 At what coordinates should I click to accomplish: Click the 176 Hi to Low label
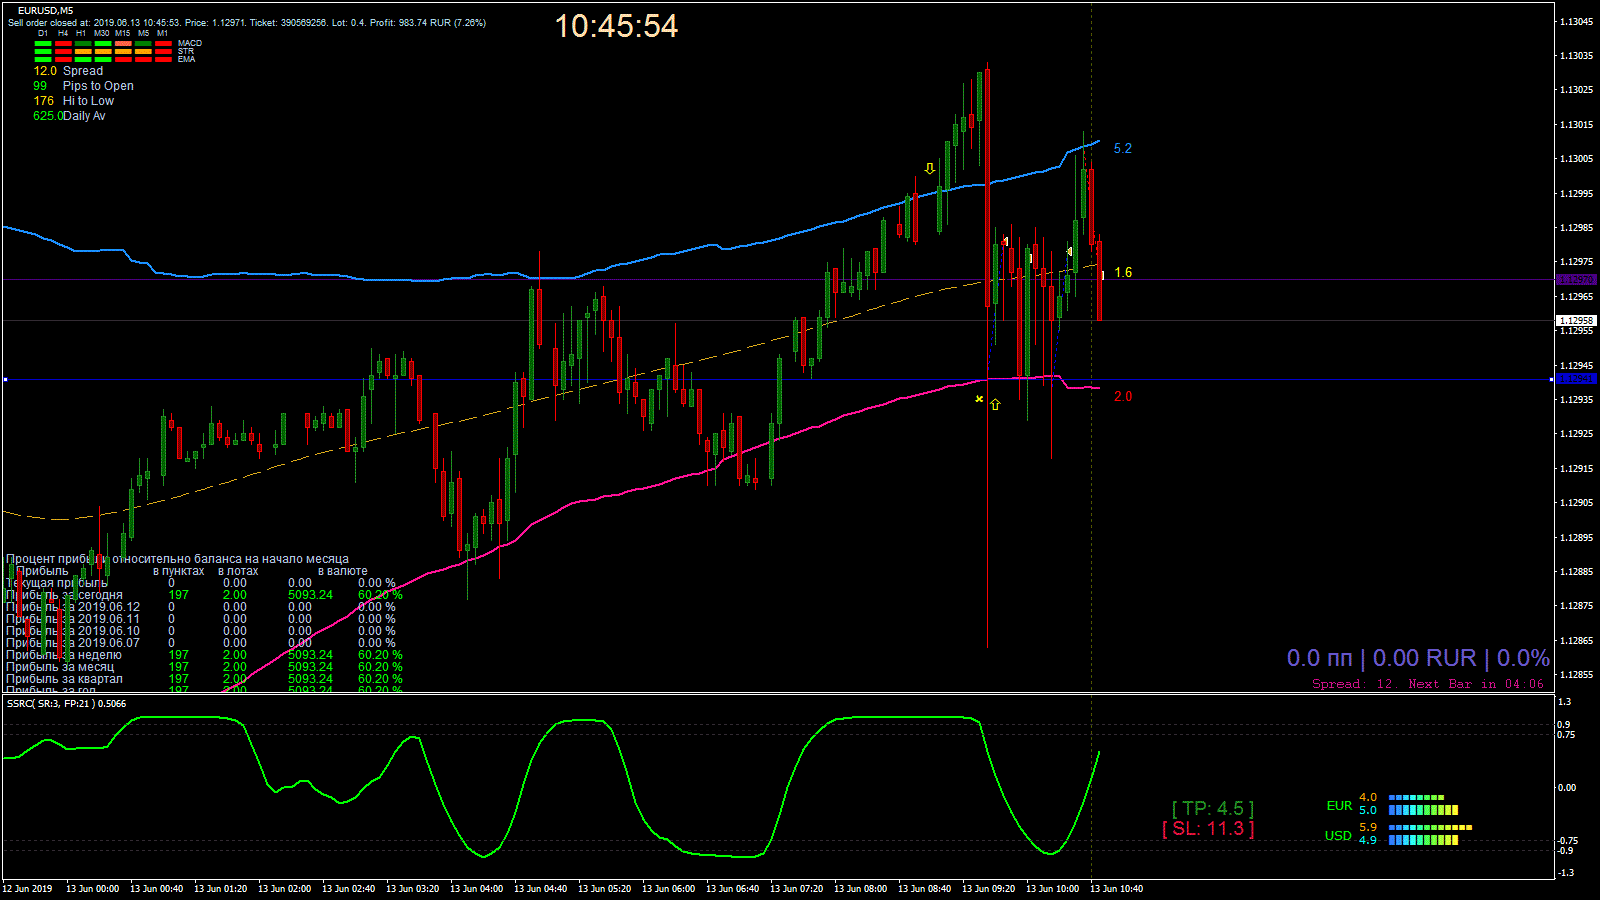73,101
